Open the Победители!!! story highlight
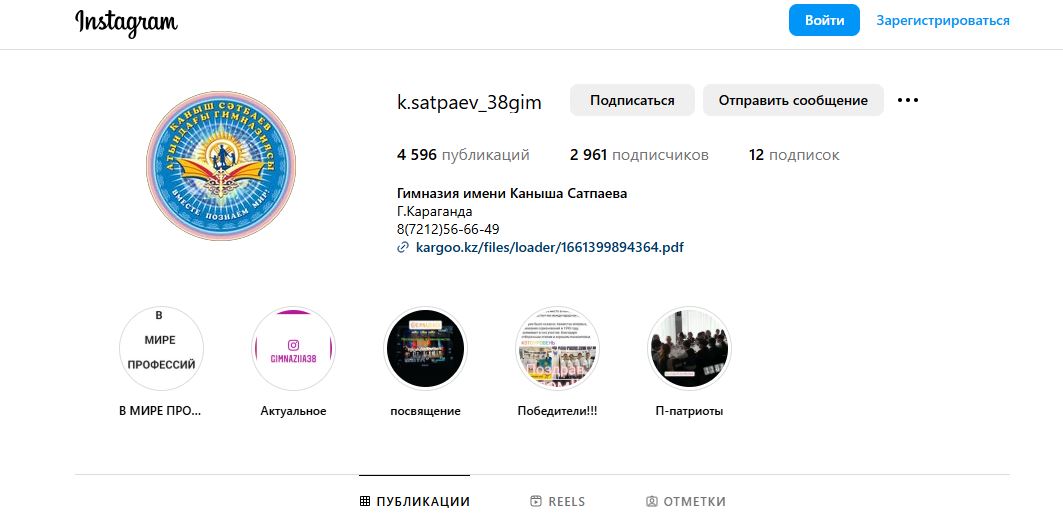 click(x=557, y=348)
